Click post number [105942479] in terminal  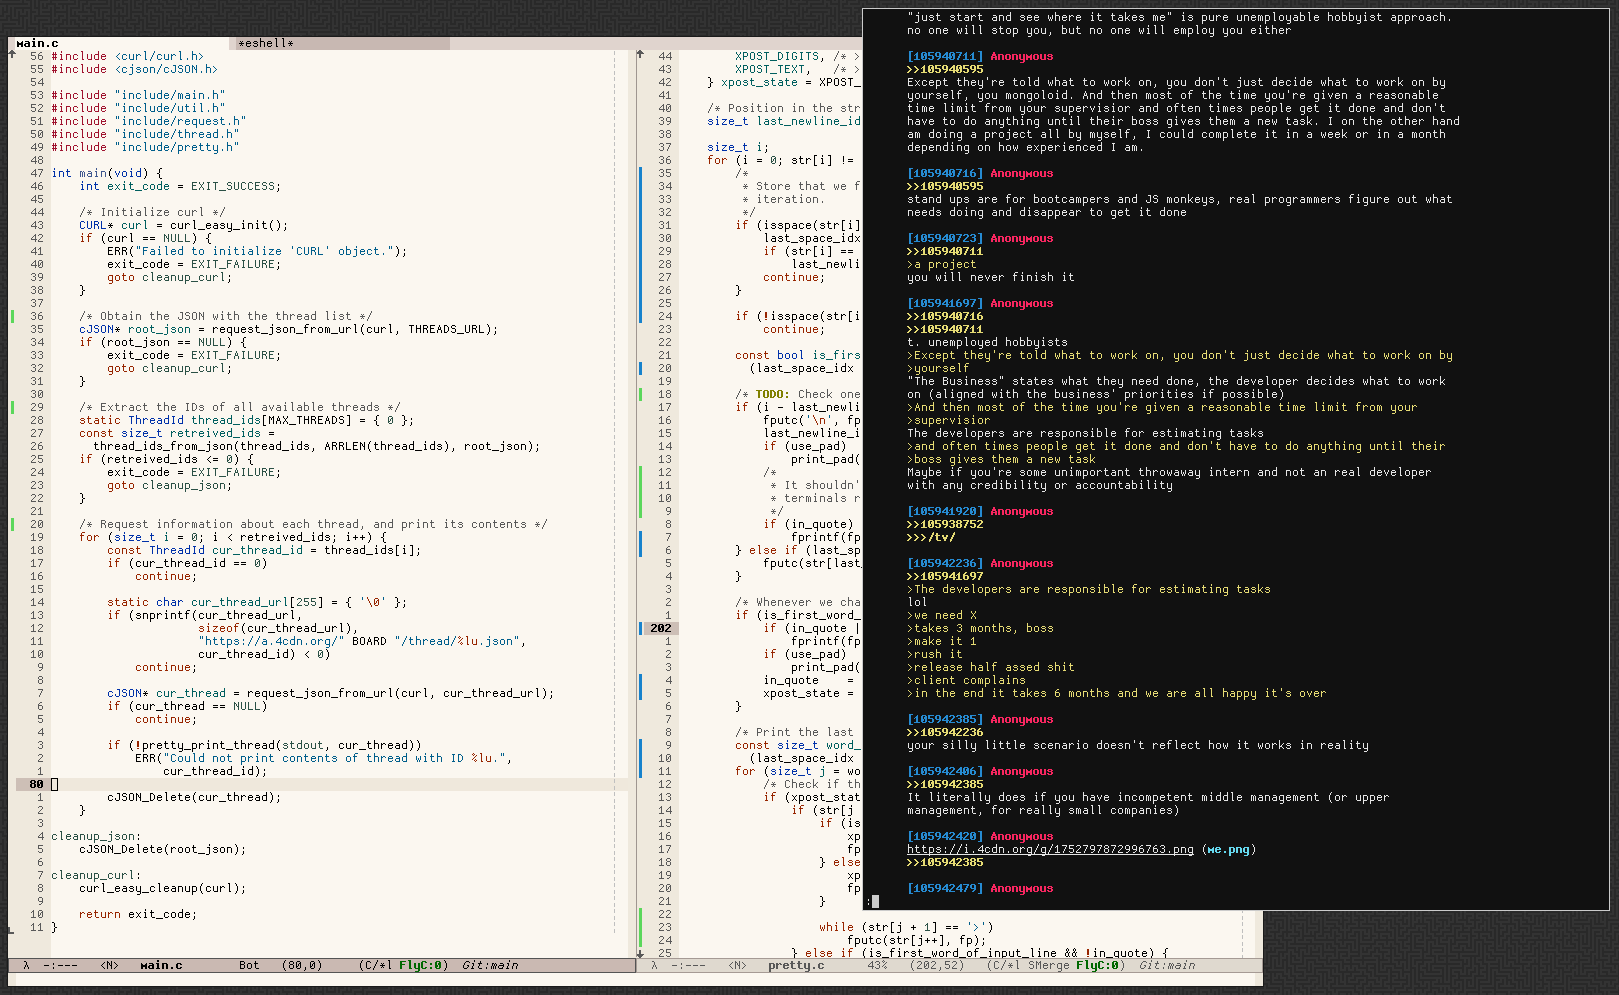[x=945, y=888]
